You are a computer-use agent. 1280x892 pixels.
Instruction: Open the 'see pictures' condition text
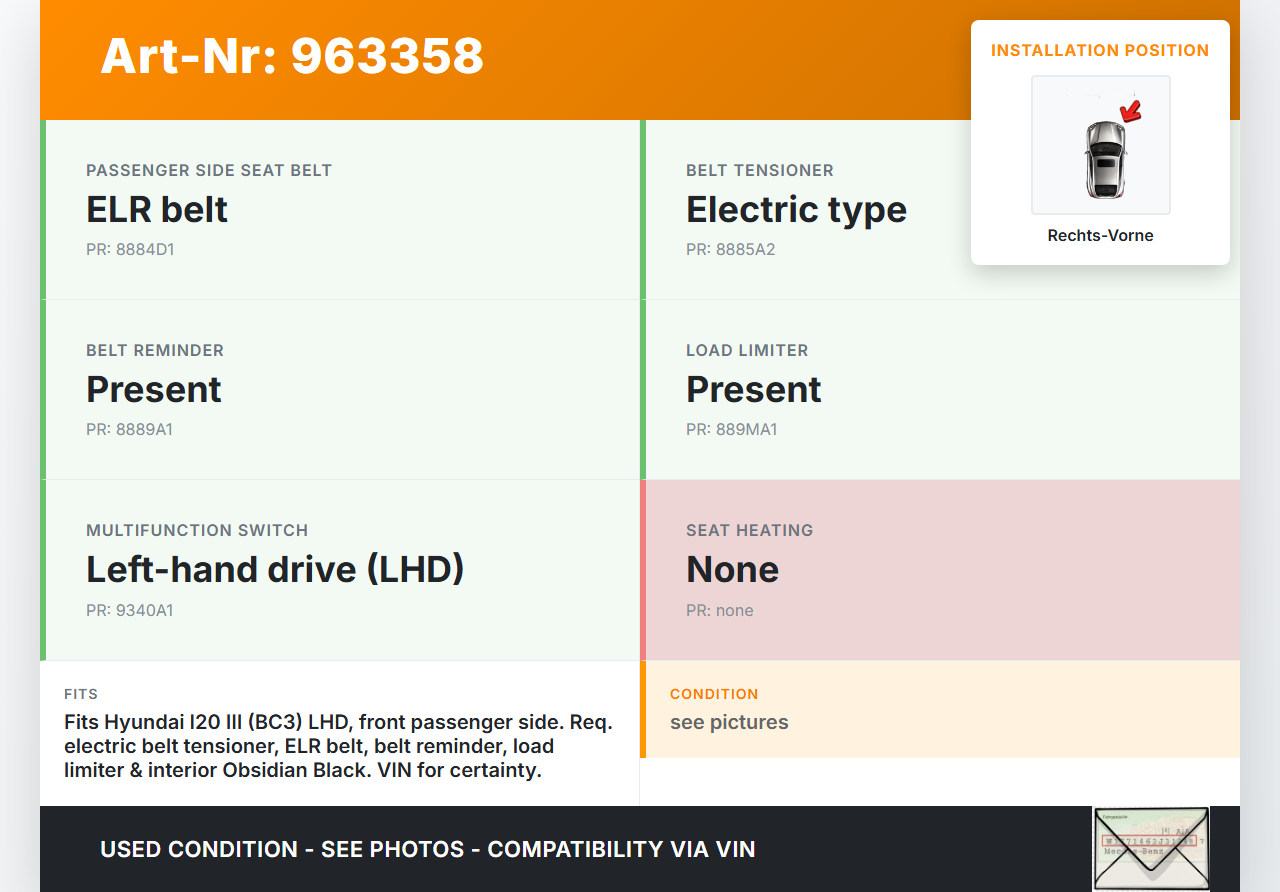pos(729,722)
